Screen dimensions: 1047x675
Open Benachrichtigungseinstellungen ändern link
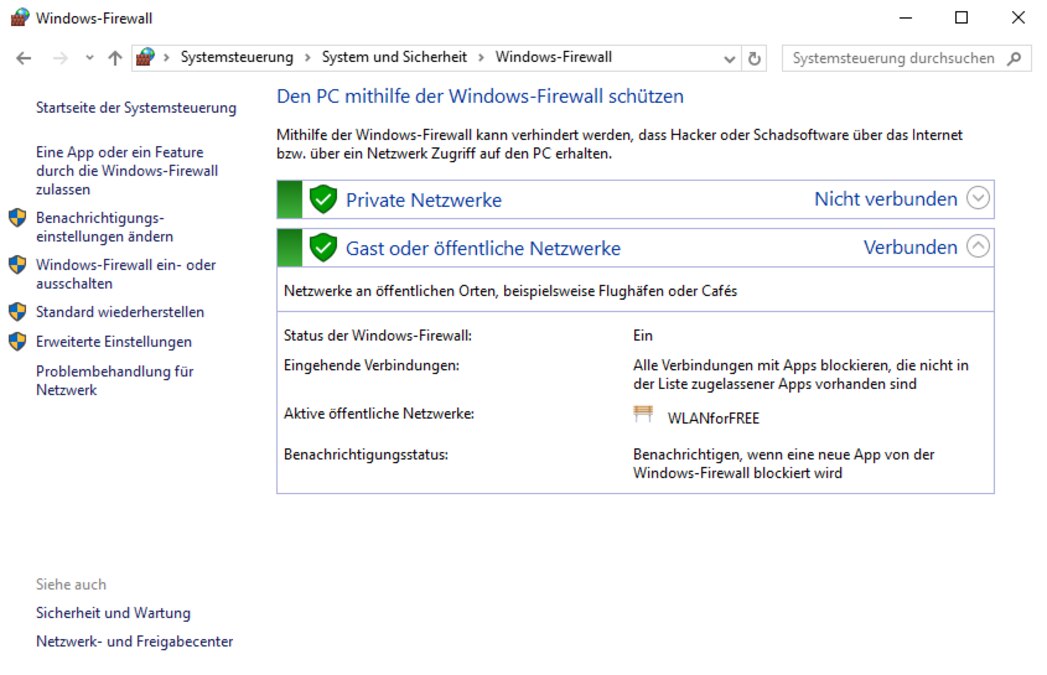[x=105, y=227]
